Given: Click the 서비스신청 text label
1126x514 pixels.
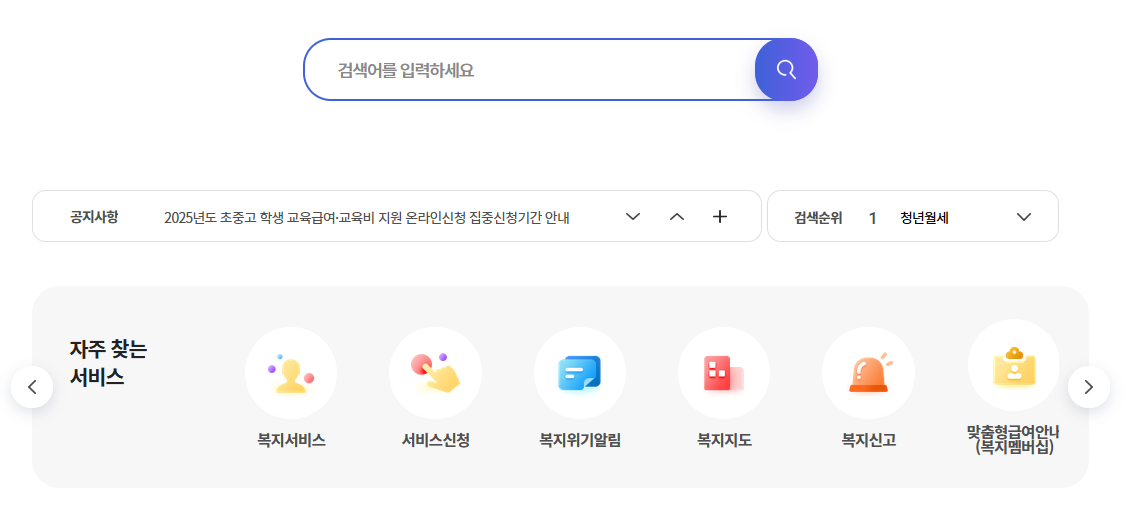Looking at the screenshot, I should tap(436, 440).
